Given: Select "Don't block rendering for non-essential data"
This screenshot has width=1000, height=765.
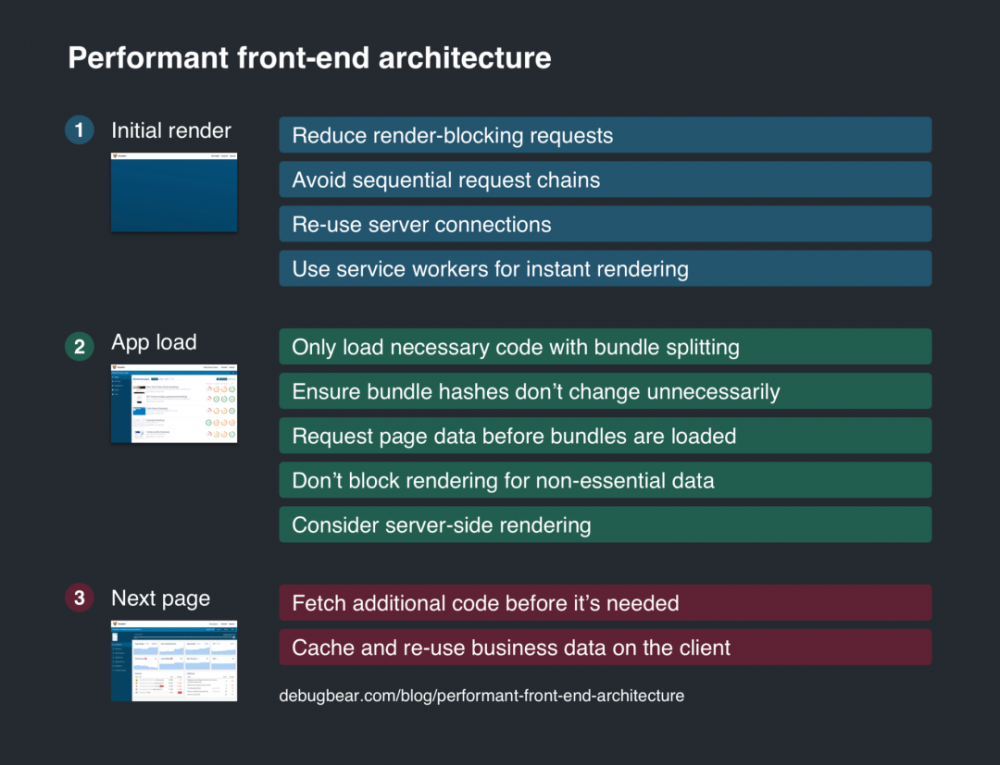Looking at the screenshot, I should click(x=605, y=480).
